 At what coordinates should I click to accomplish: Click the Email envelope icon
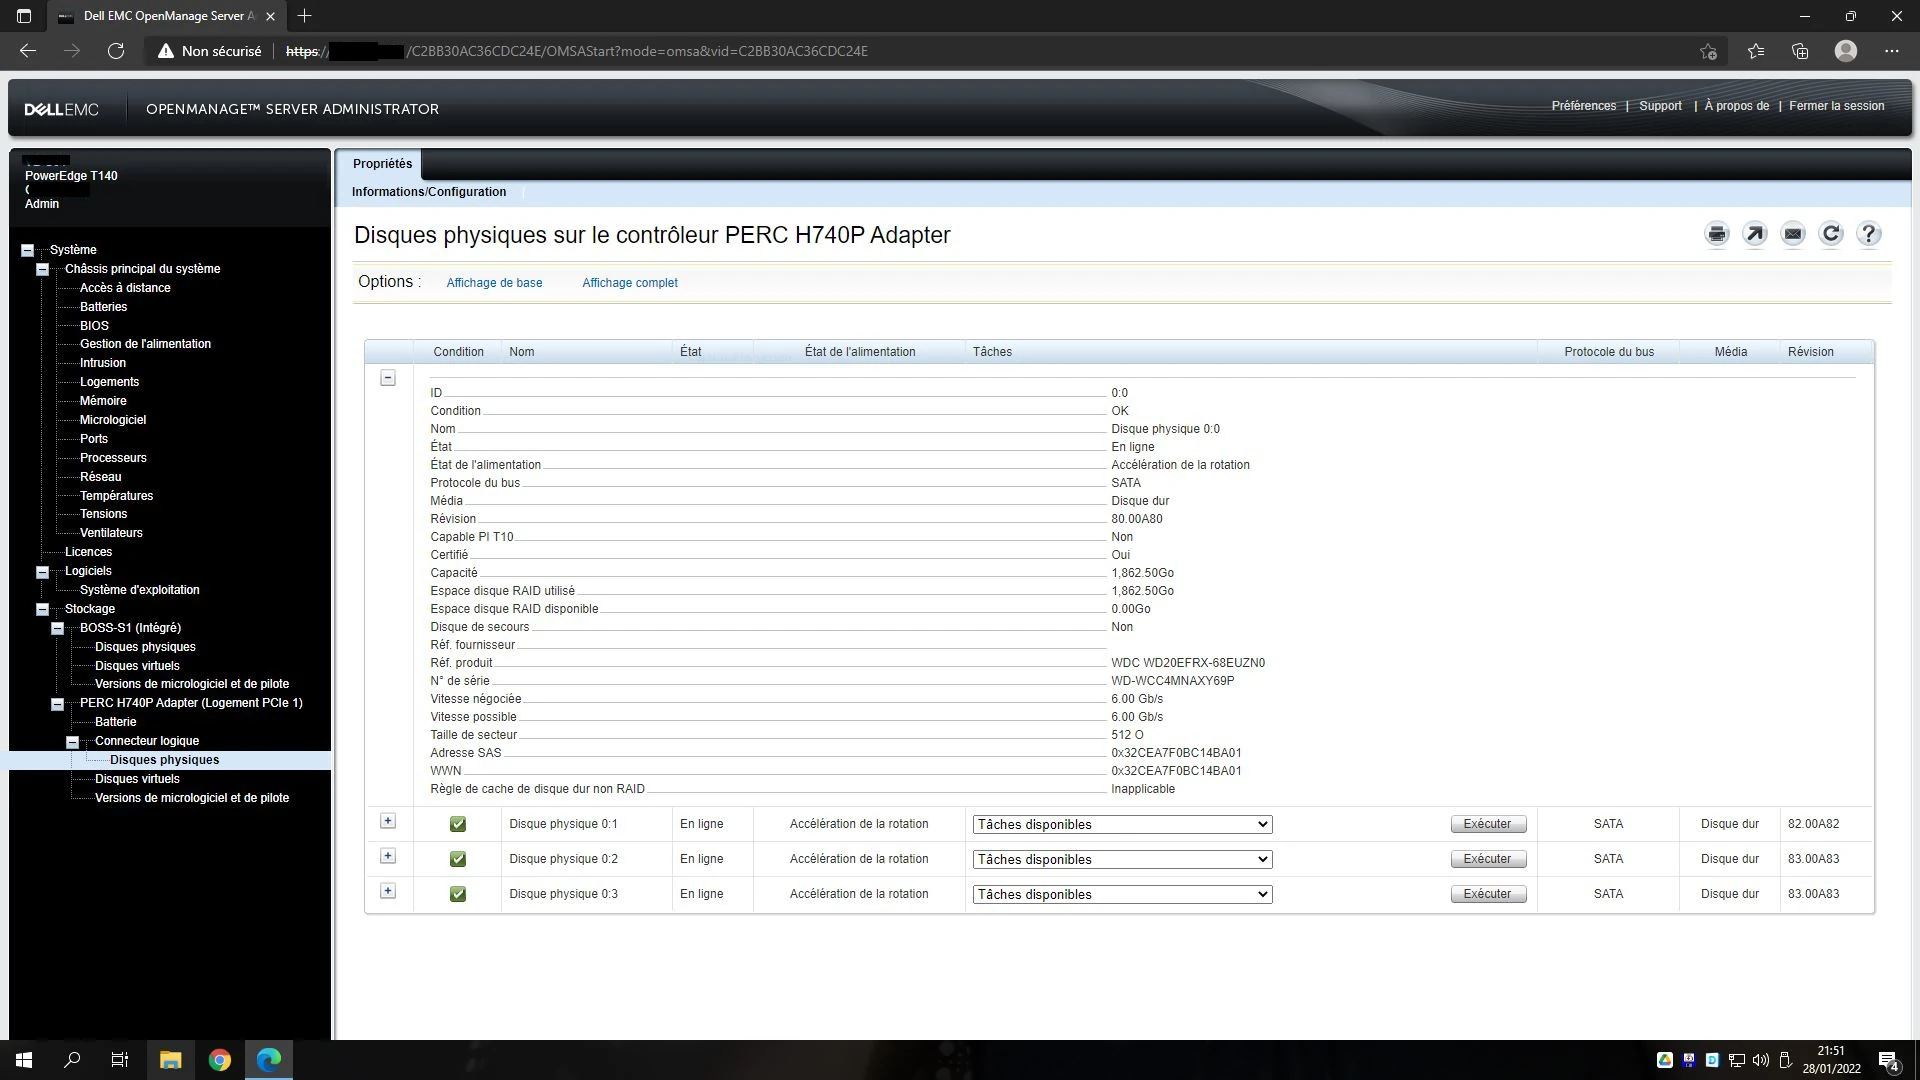(x=1792, y=234)
